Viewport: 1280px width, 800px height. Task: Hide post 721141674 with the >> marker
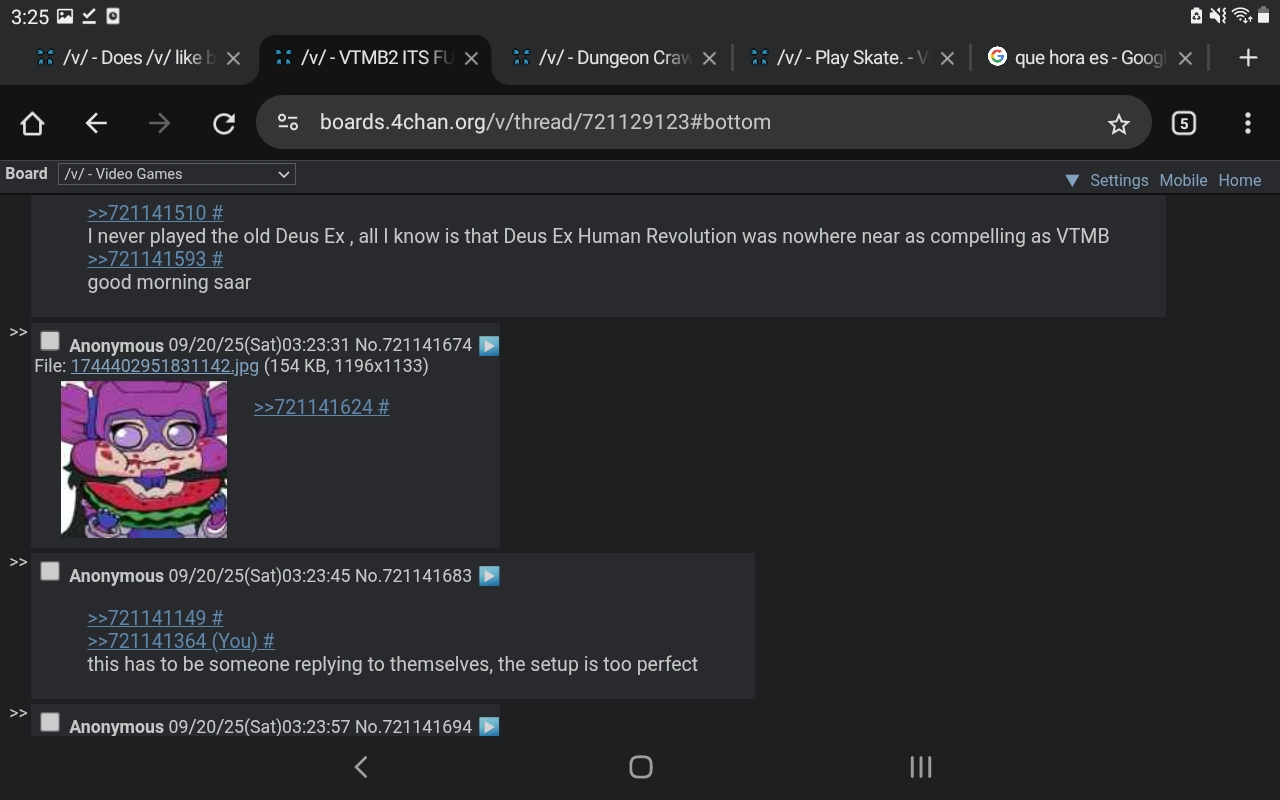click(18, 332)
